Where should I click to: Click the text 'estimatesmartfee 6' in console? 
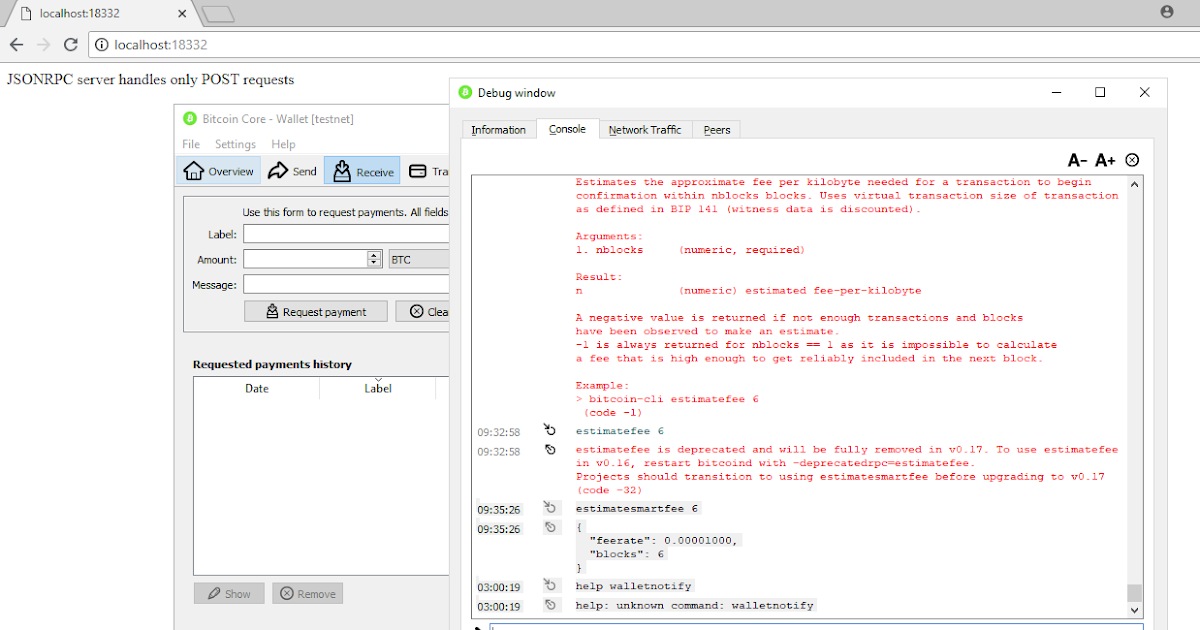(x=637, y=508)
